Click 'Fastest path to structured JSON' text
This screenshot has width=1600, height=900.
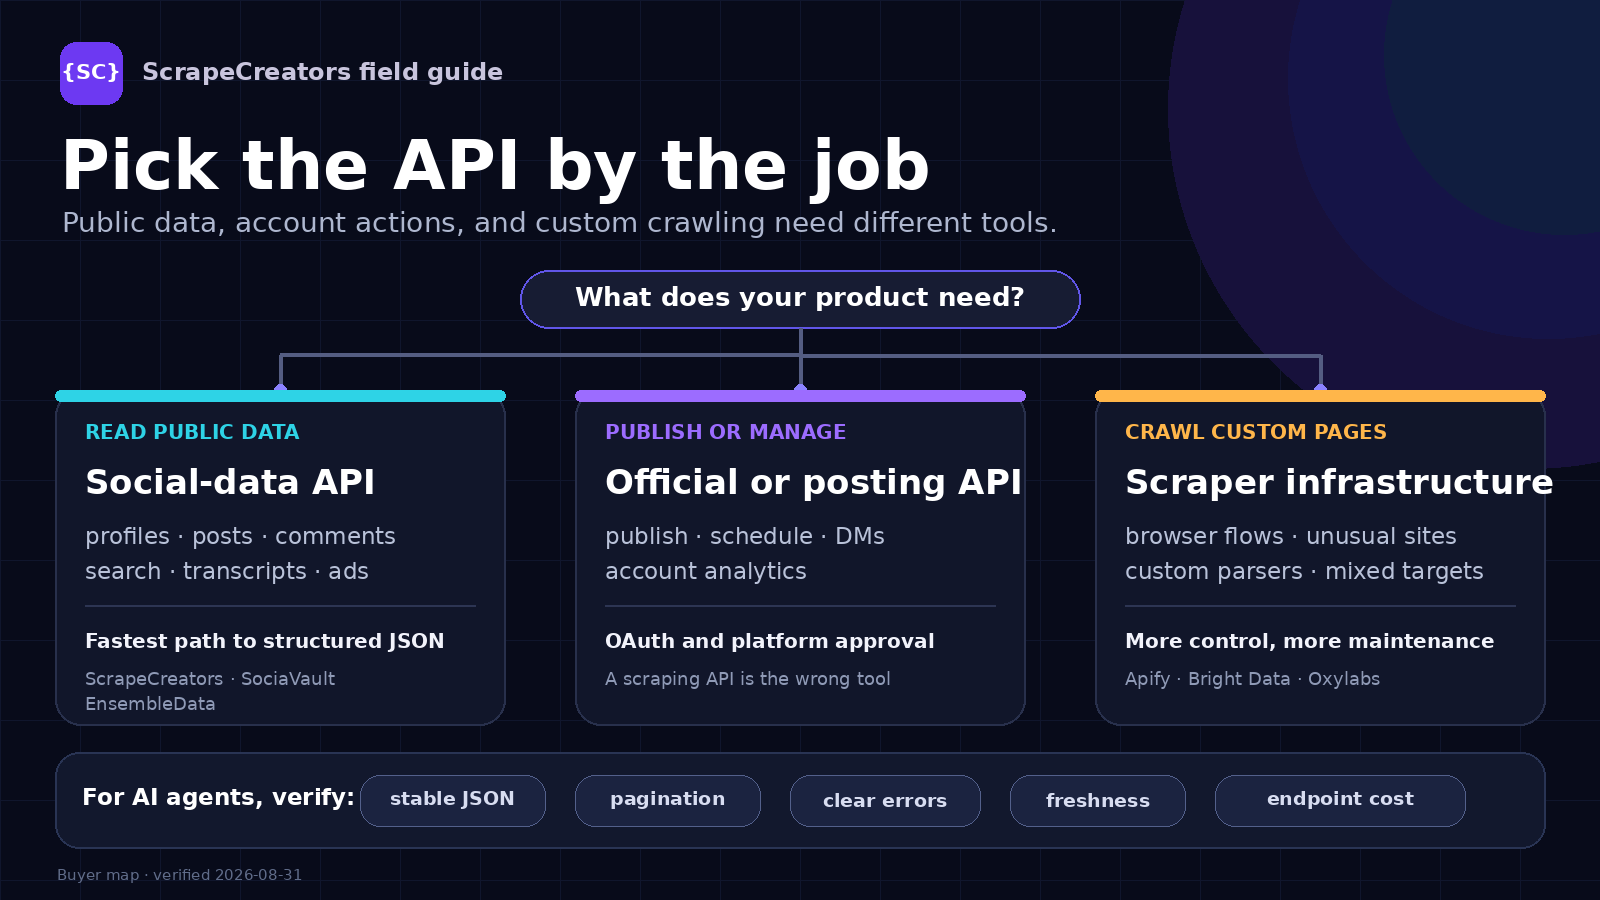[x=265, y=641]
